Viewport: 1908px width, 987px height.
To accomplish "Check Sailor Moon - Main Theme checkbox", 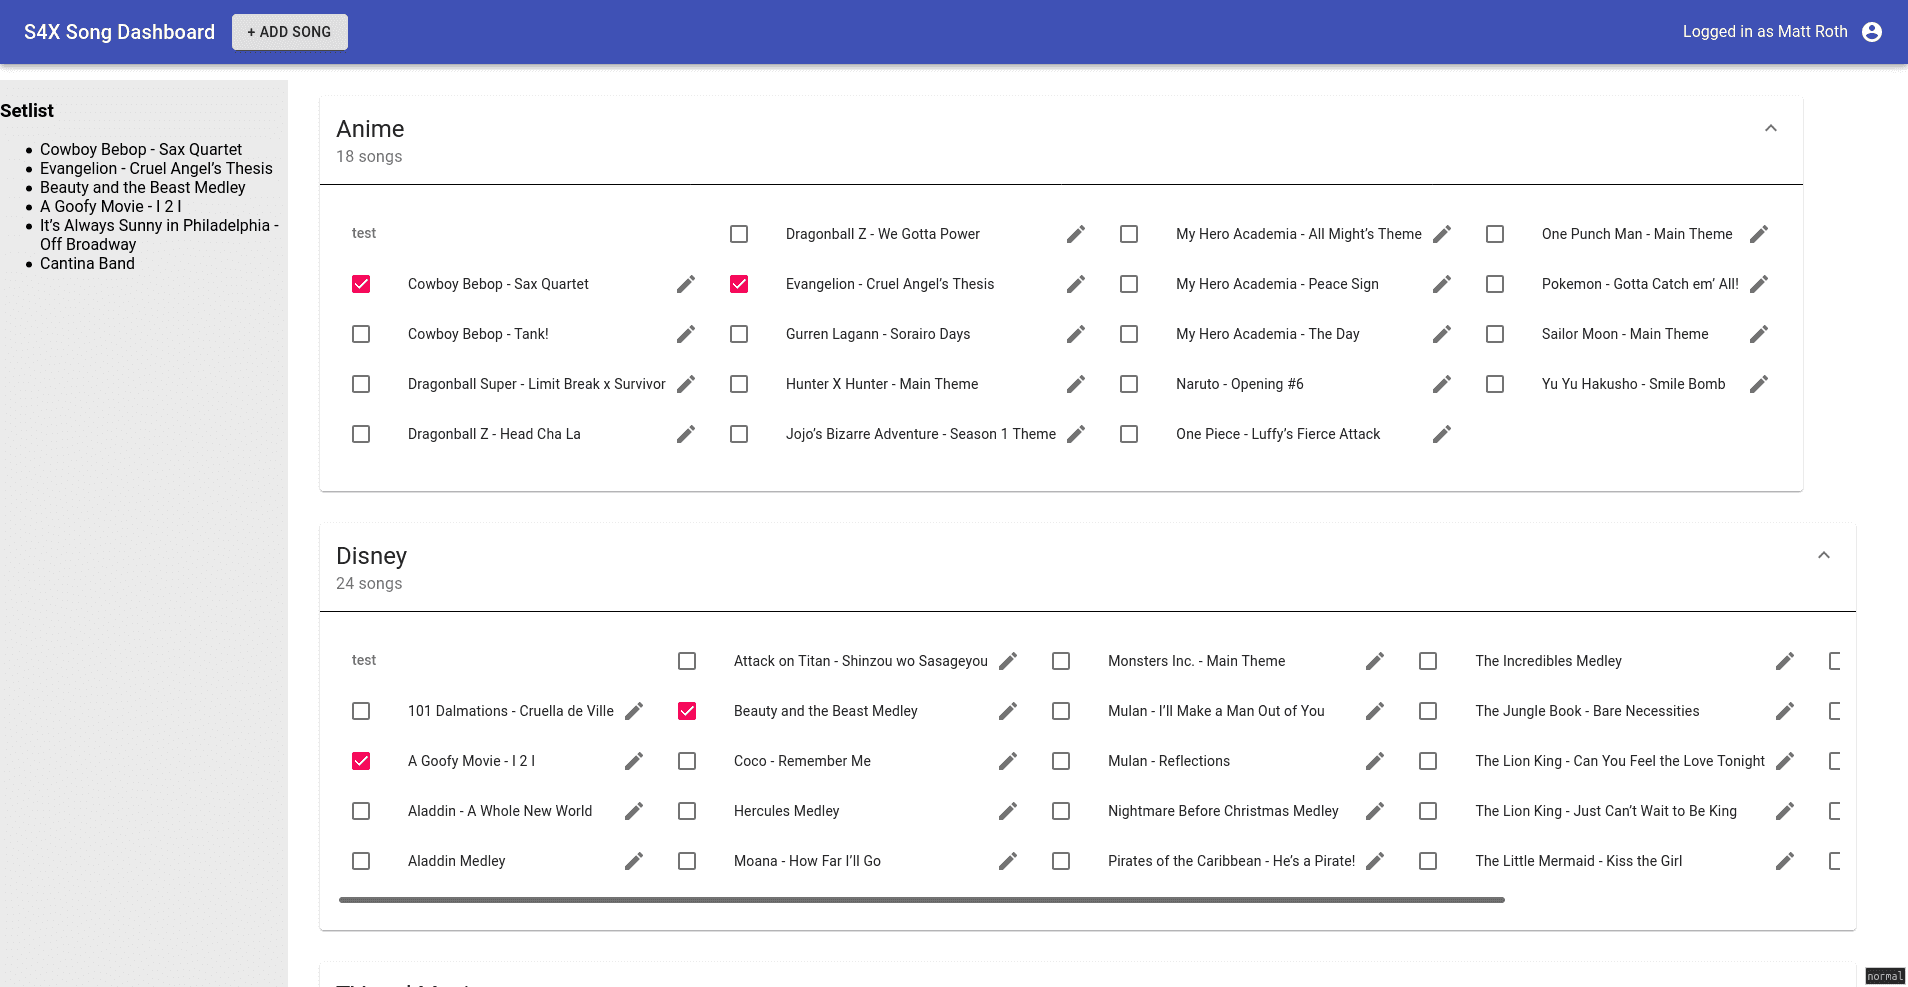I will pyautogui.click(x=1495, y=334).
